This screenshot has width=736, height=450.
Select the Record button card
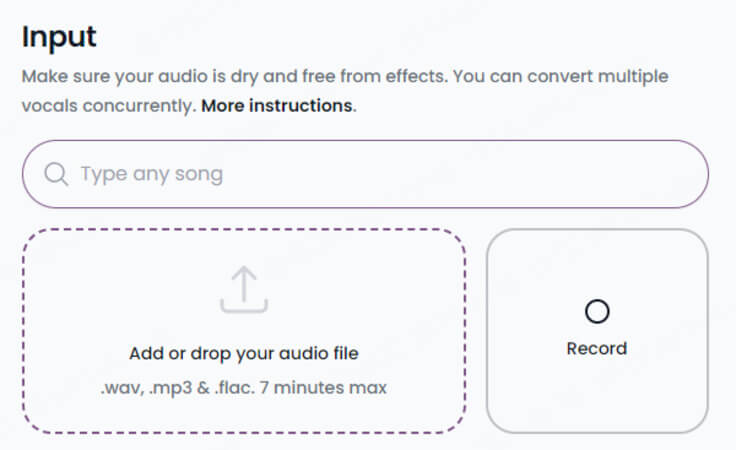597,330
